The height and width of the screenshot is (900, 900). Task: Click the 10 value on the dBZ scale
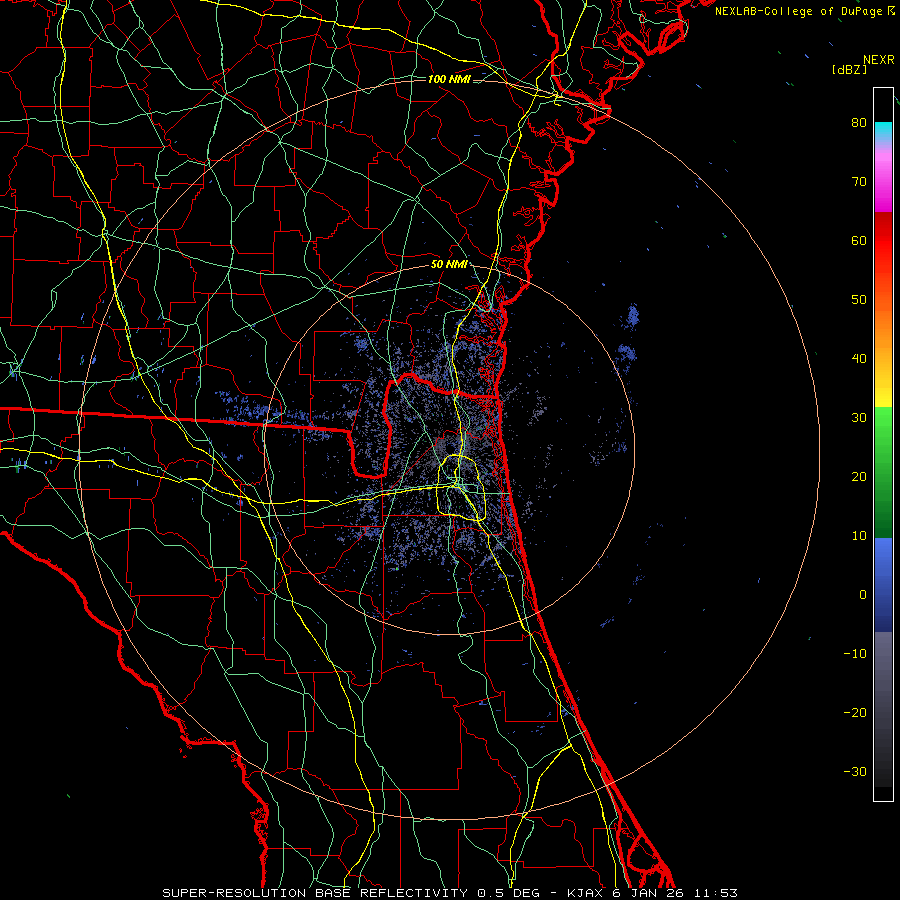coord(859,536)
